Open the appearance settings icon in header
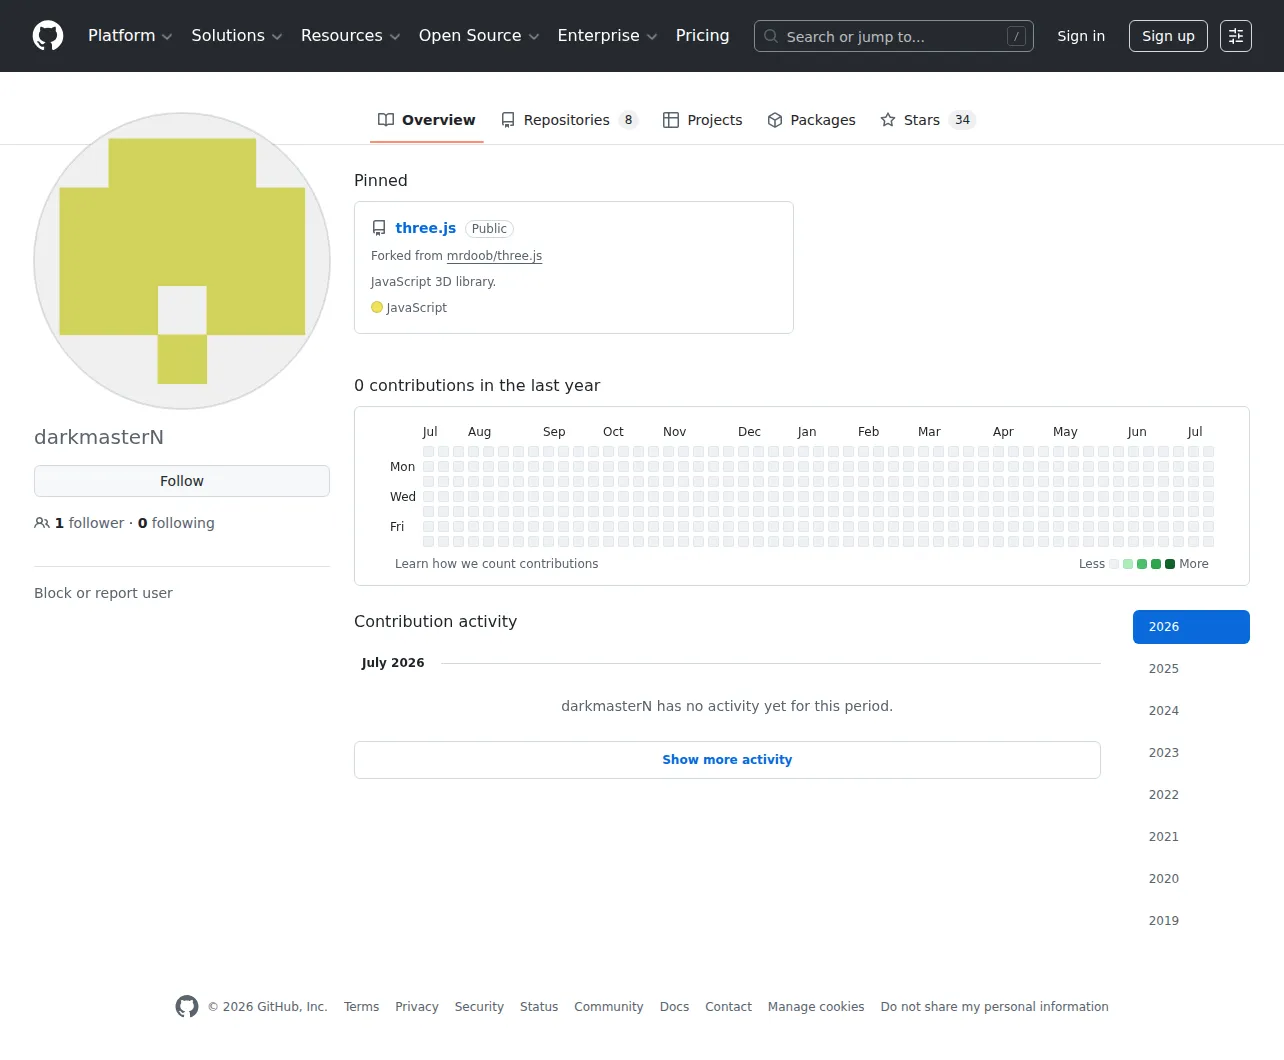The height and width of the screenshot is (1060, 1284). coord(1236,36)
